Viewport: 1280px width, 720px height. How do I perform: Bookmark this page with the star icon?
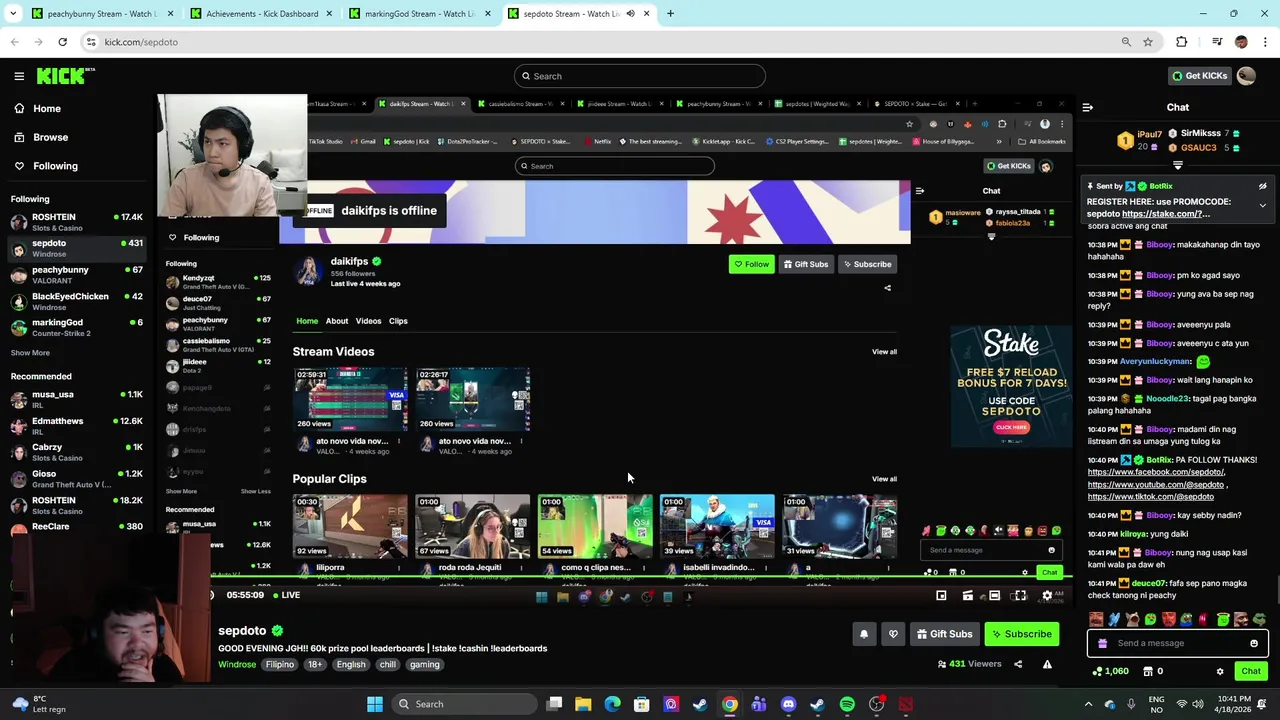point(1148,42)
